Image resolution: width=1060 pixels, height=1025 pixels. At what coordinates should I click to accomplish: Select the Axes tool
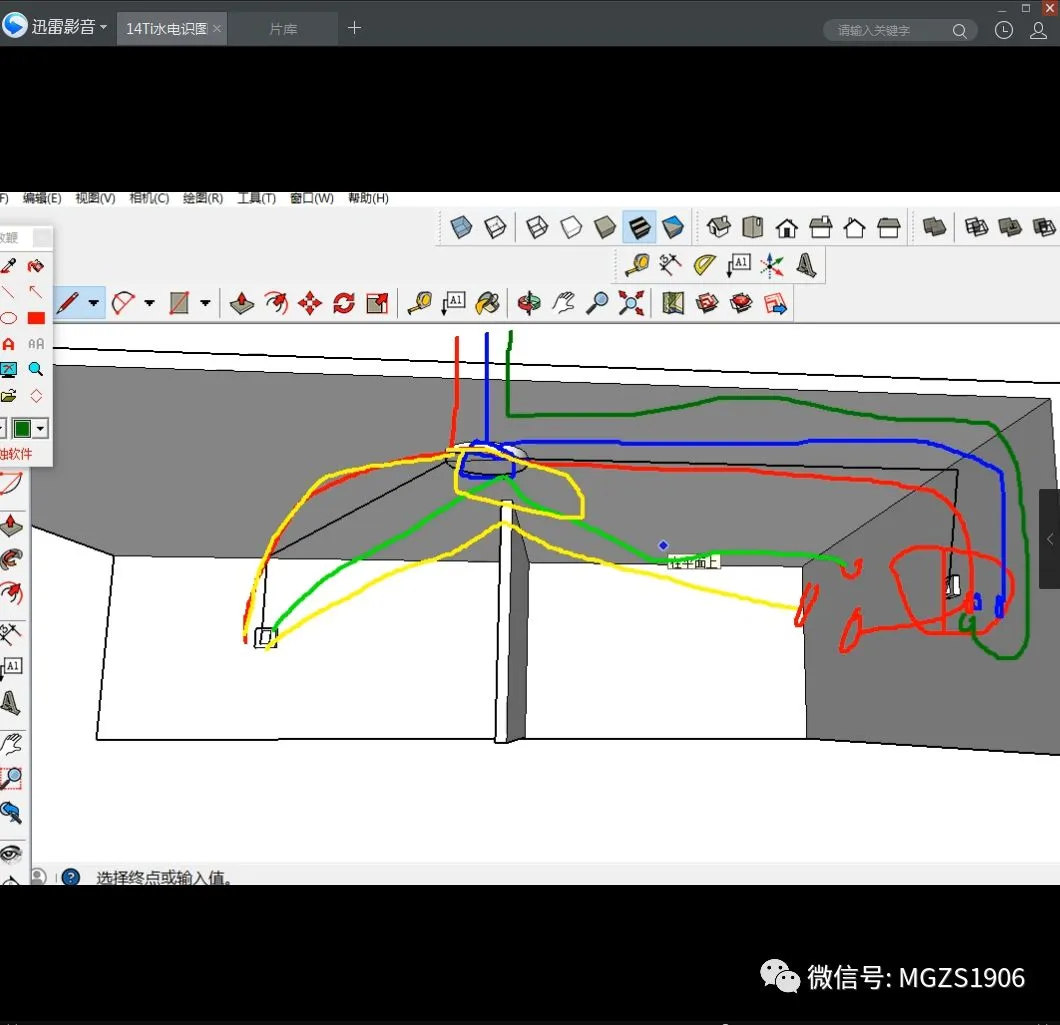coord(771,265)
